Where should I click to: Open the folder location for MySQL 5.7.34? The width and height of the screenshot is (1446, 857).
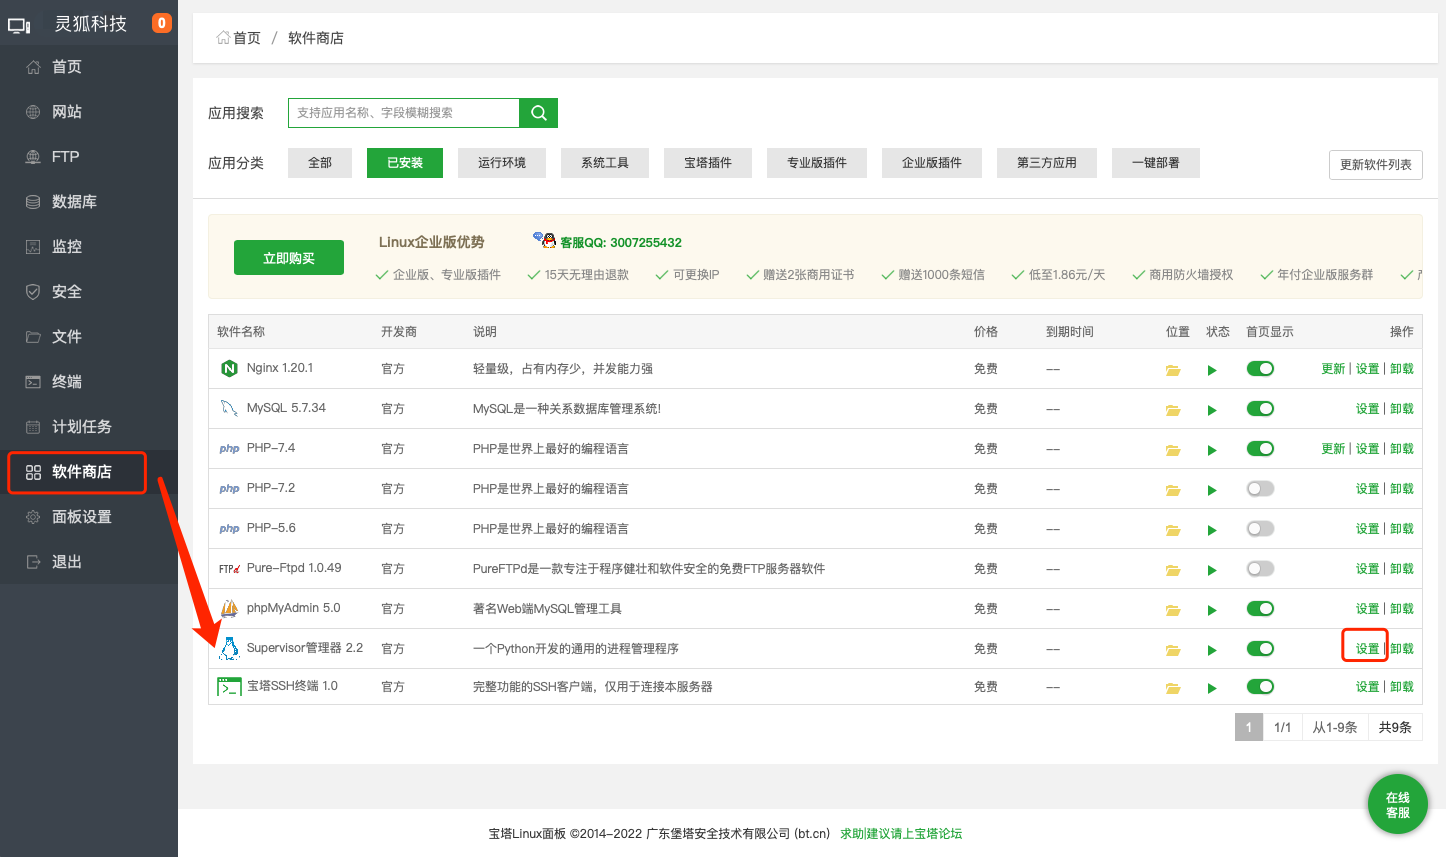(1173, 410)
